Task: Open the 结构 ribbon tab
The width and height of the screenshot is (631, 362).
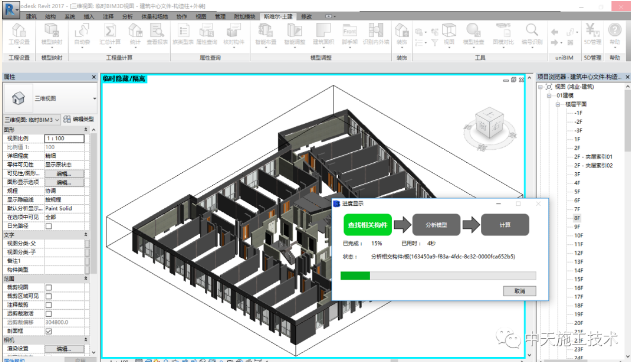Action: click(51, 16)
